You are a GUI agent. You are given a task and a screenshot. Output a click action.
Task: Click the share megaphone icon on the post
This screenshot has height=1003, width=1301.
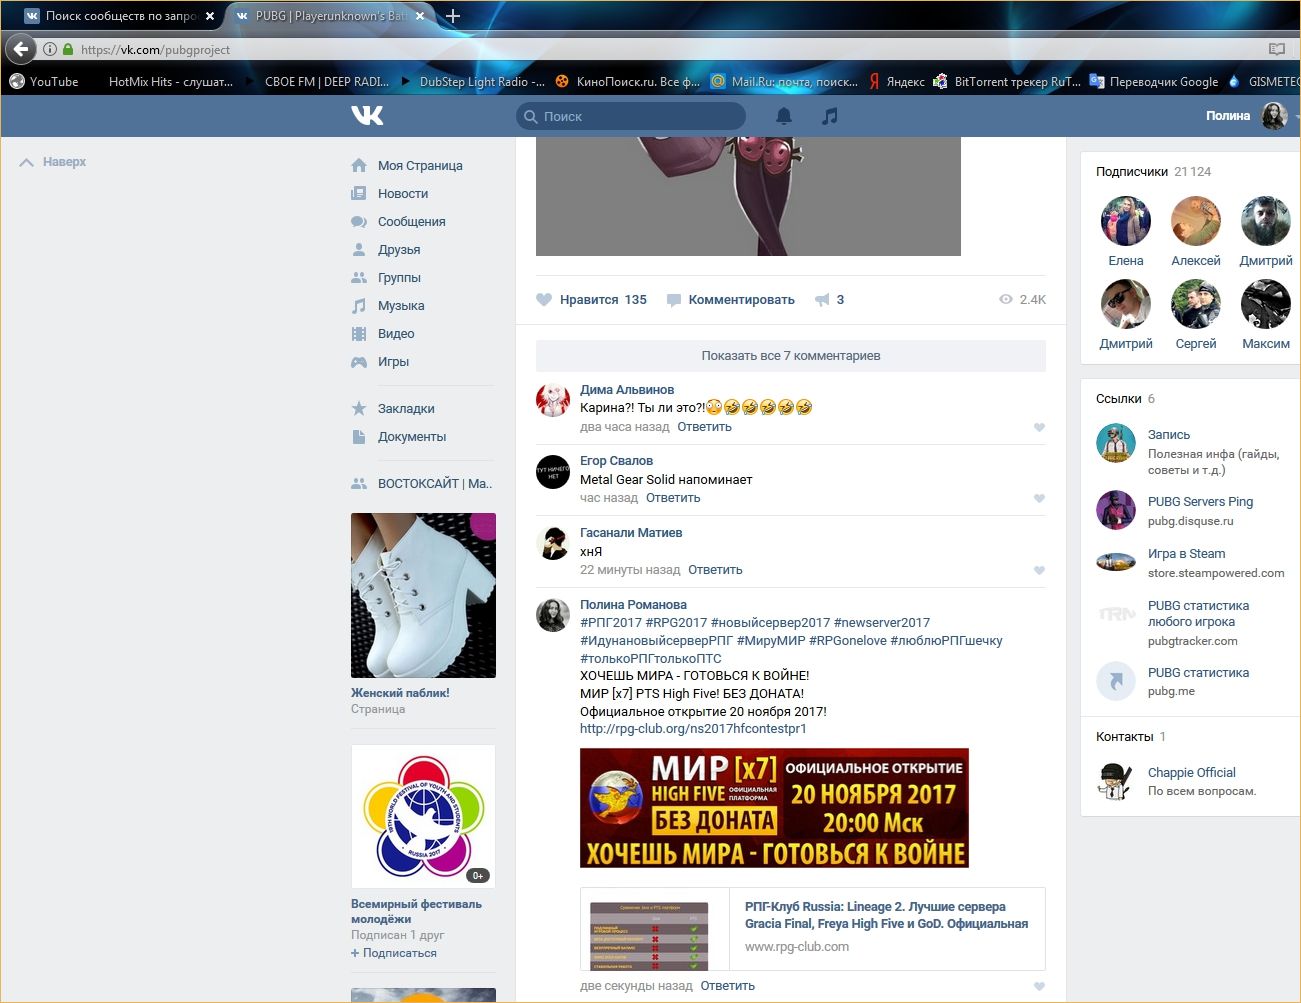[x=822, y=299]
